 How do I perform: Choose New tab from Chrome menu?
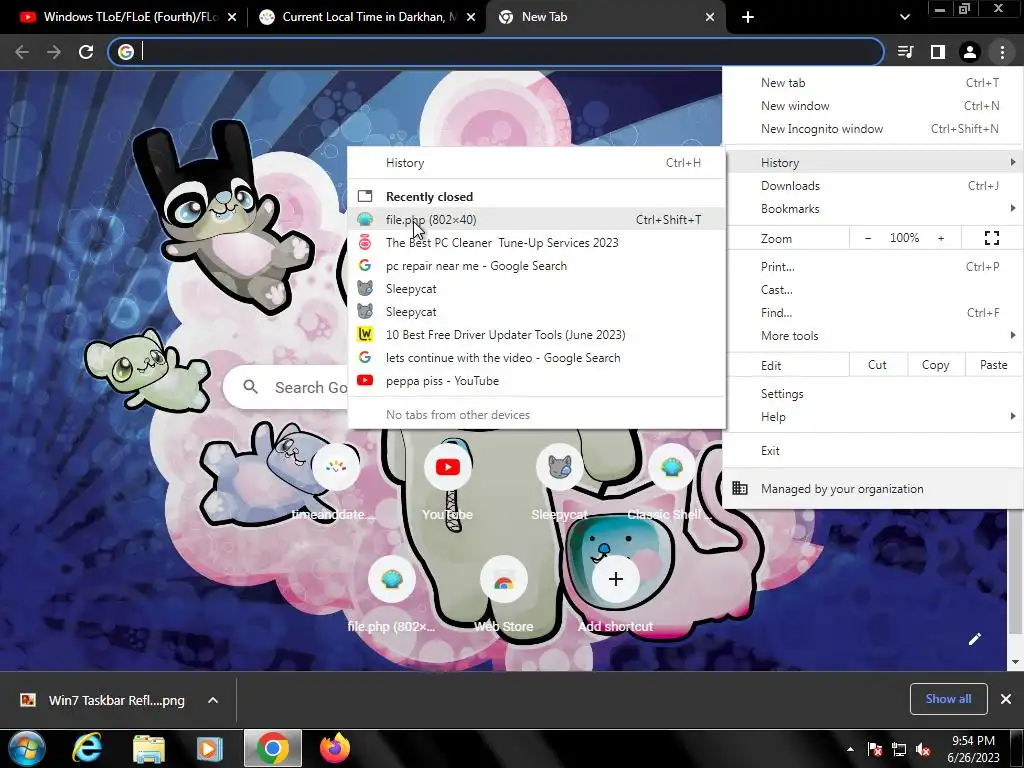tap(872, 83)
